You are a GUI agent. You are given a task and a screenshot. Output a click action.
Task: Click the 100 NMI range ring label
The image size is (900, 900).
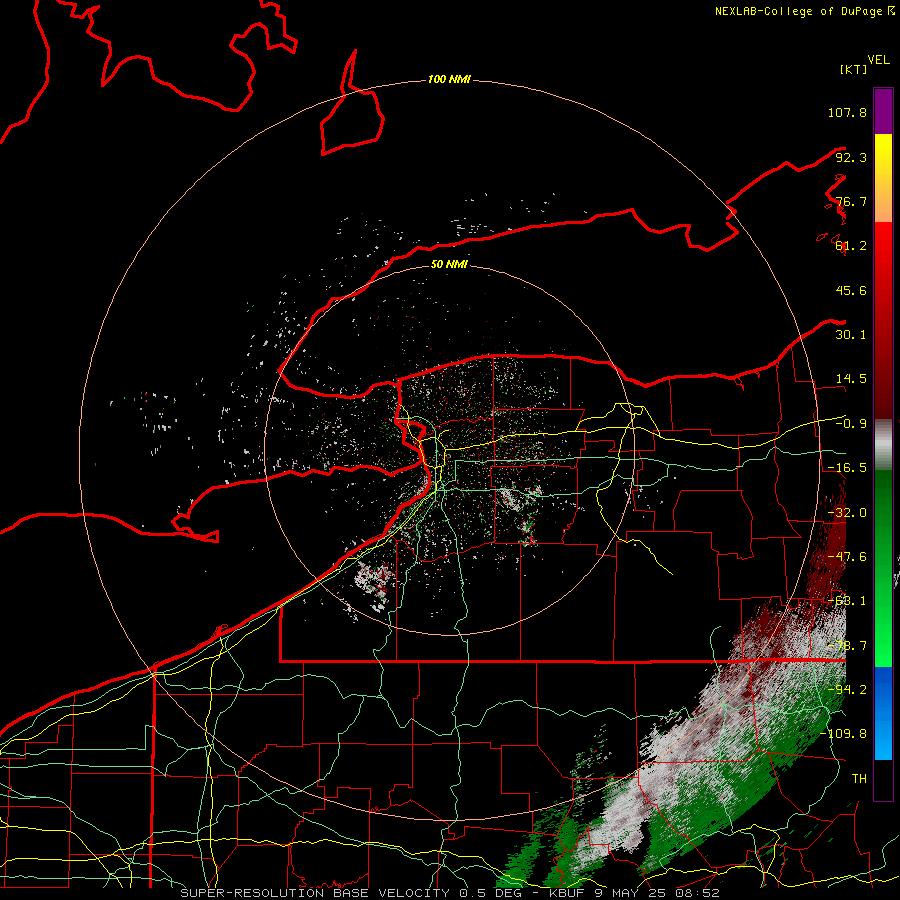click(449, 79)
